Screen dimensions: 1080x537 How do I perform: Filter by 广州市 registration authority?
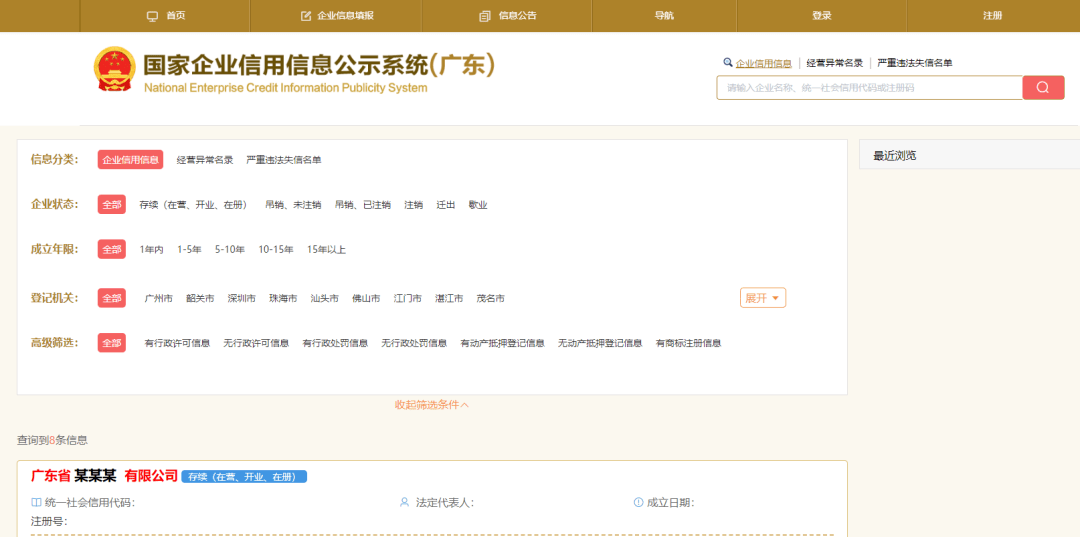tap(158, 299)
